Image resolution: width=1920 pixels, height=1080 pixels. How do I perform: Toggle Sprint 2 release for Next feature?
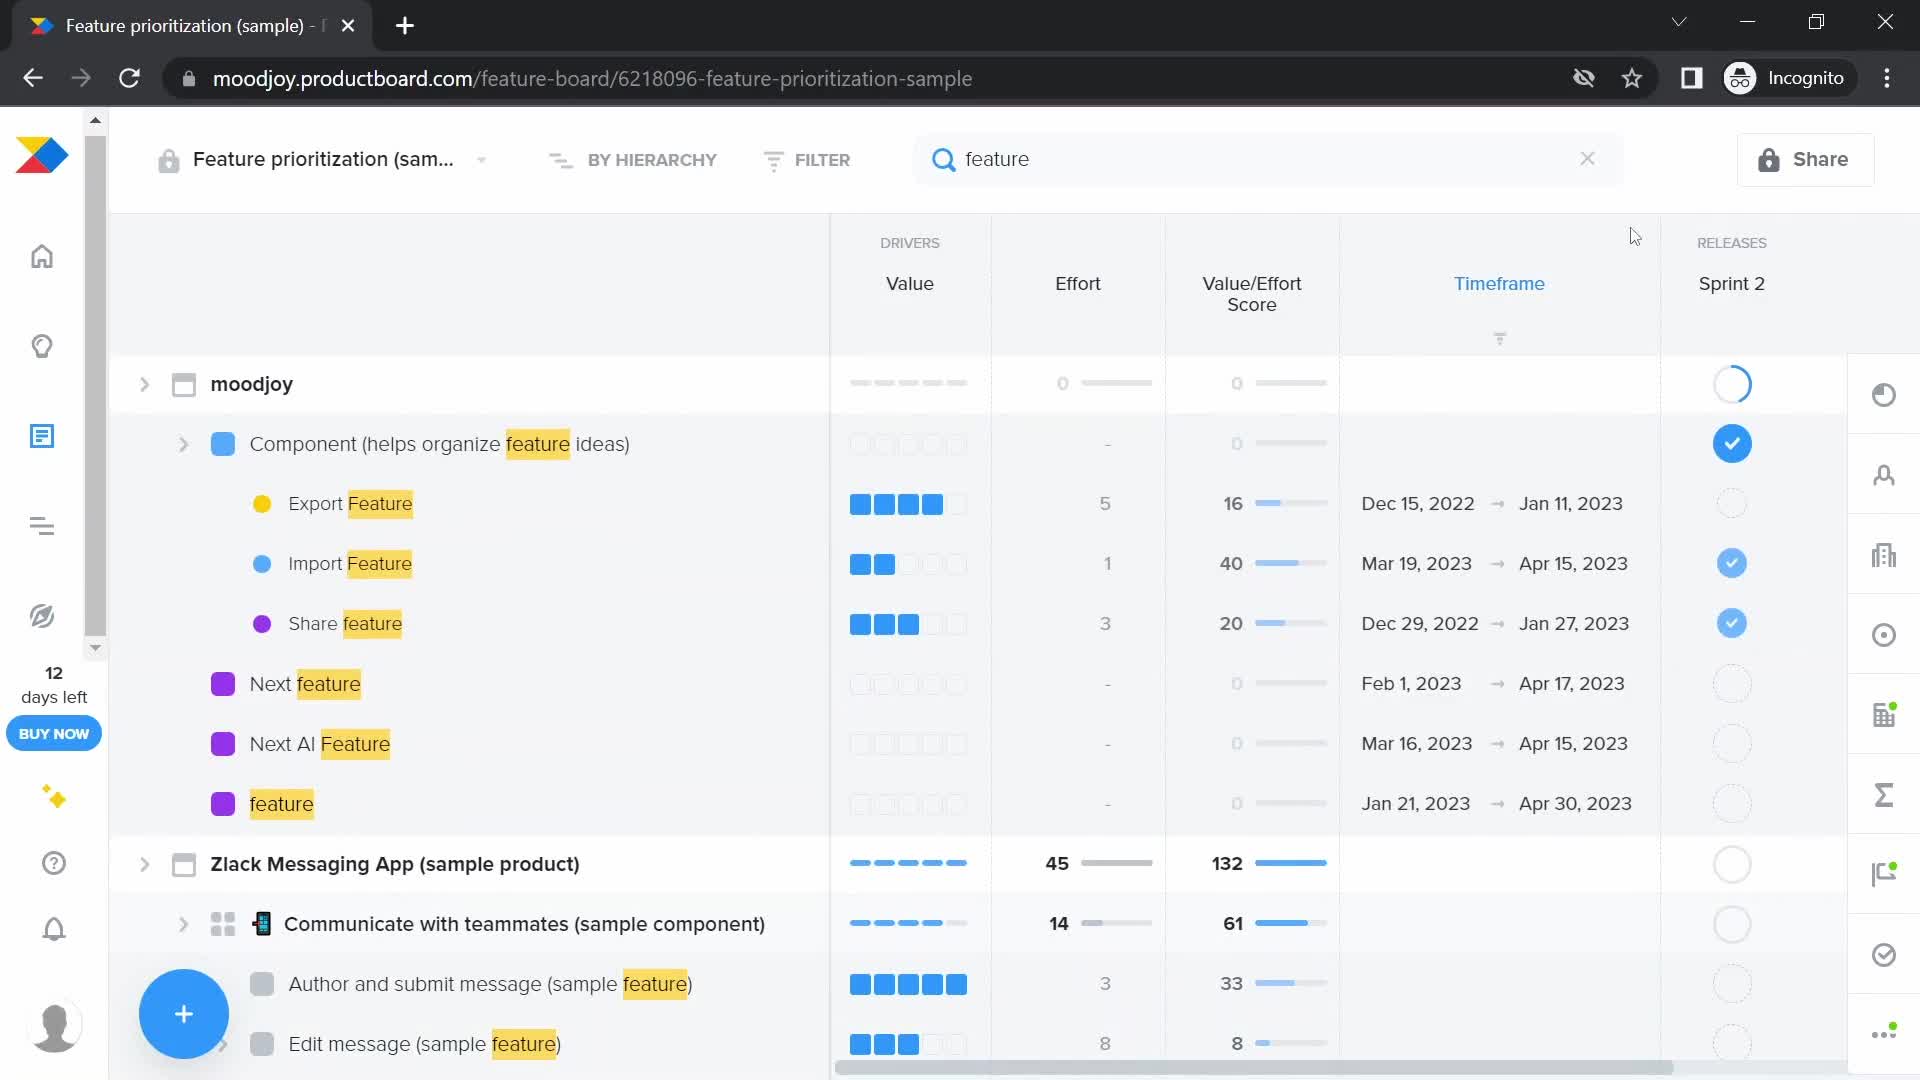pyautogui.click(x=1732, y=684)
